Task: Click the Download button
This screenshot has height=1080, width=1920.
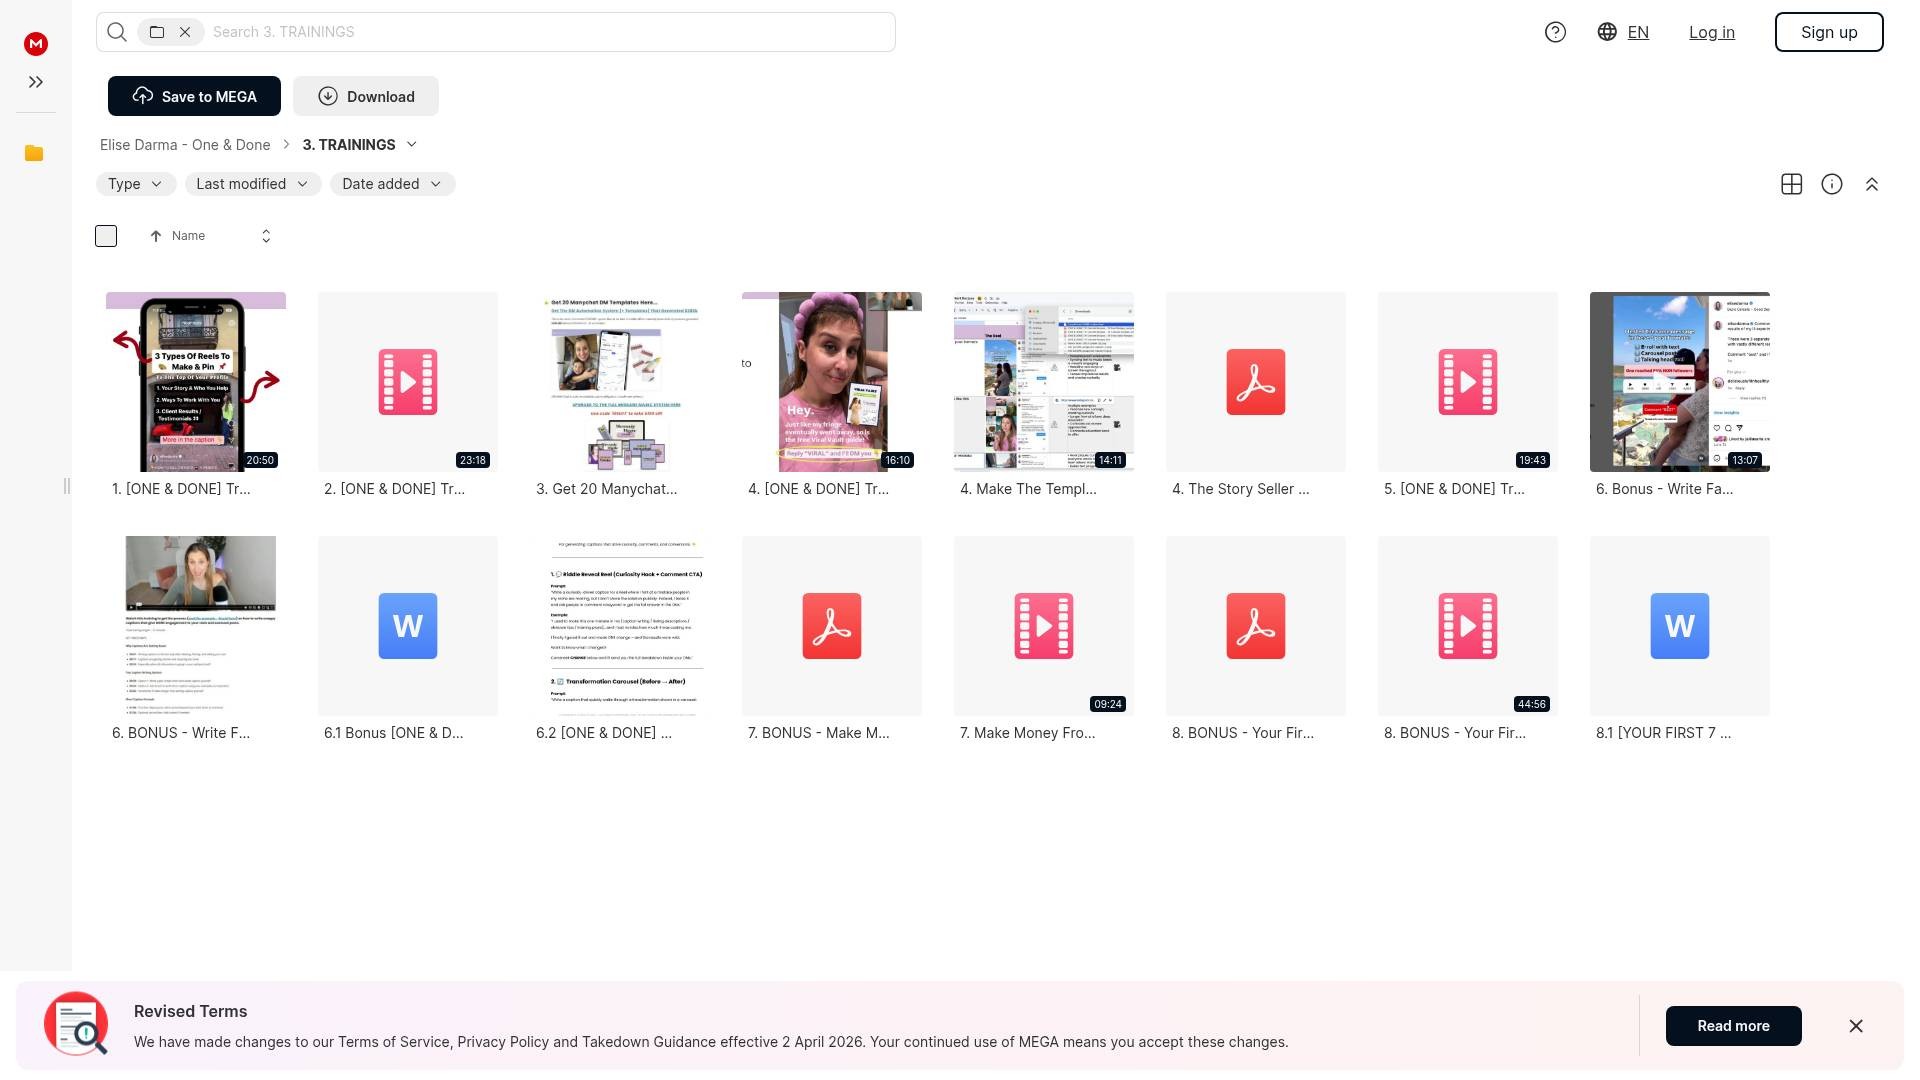Action: 366,97
